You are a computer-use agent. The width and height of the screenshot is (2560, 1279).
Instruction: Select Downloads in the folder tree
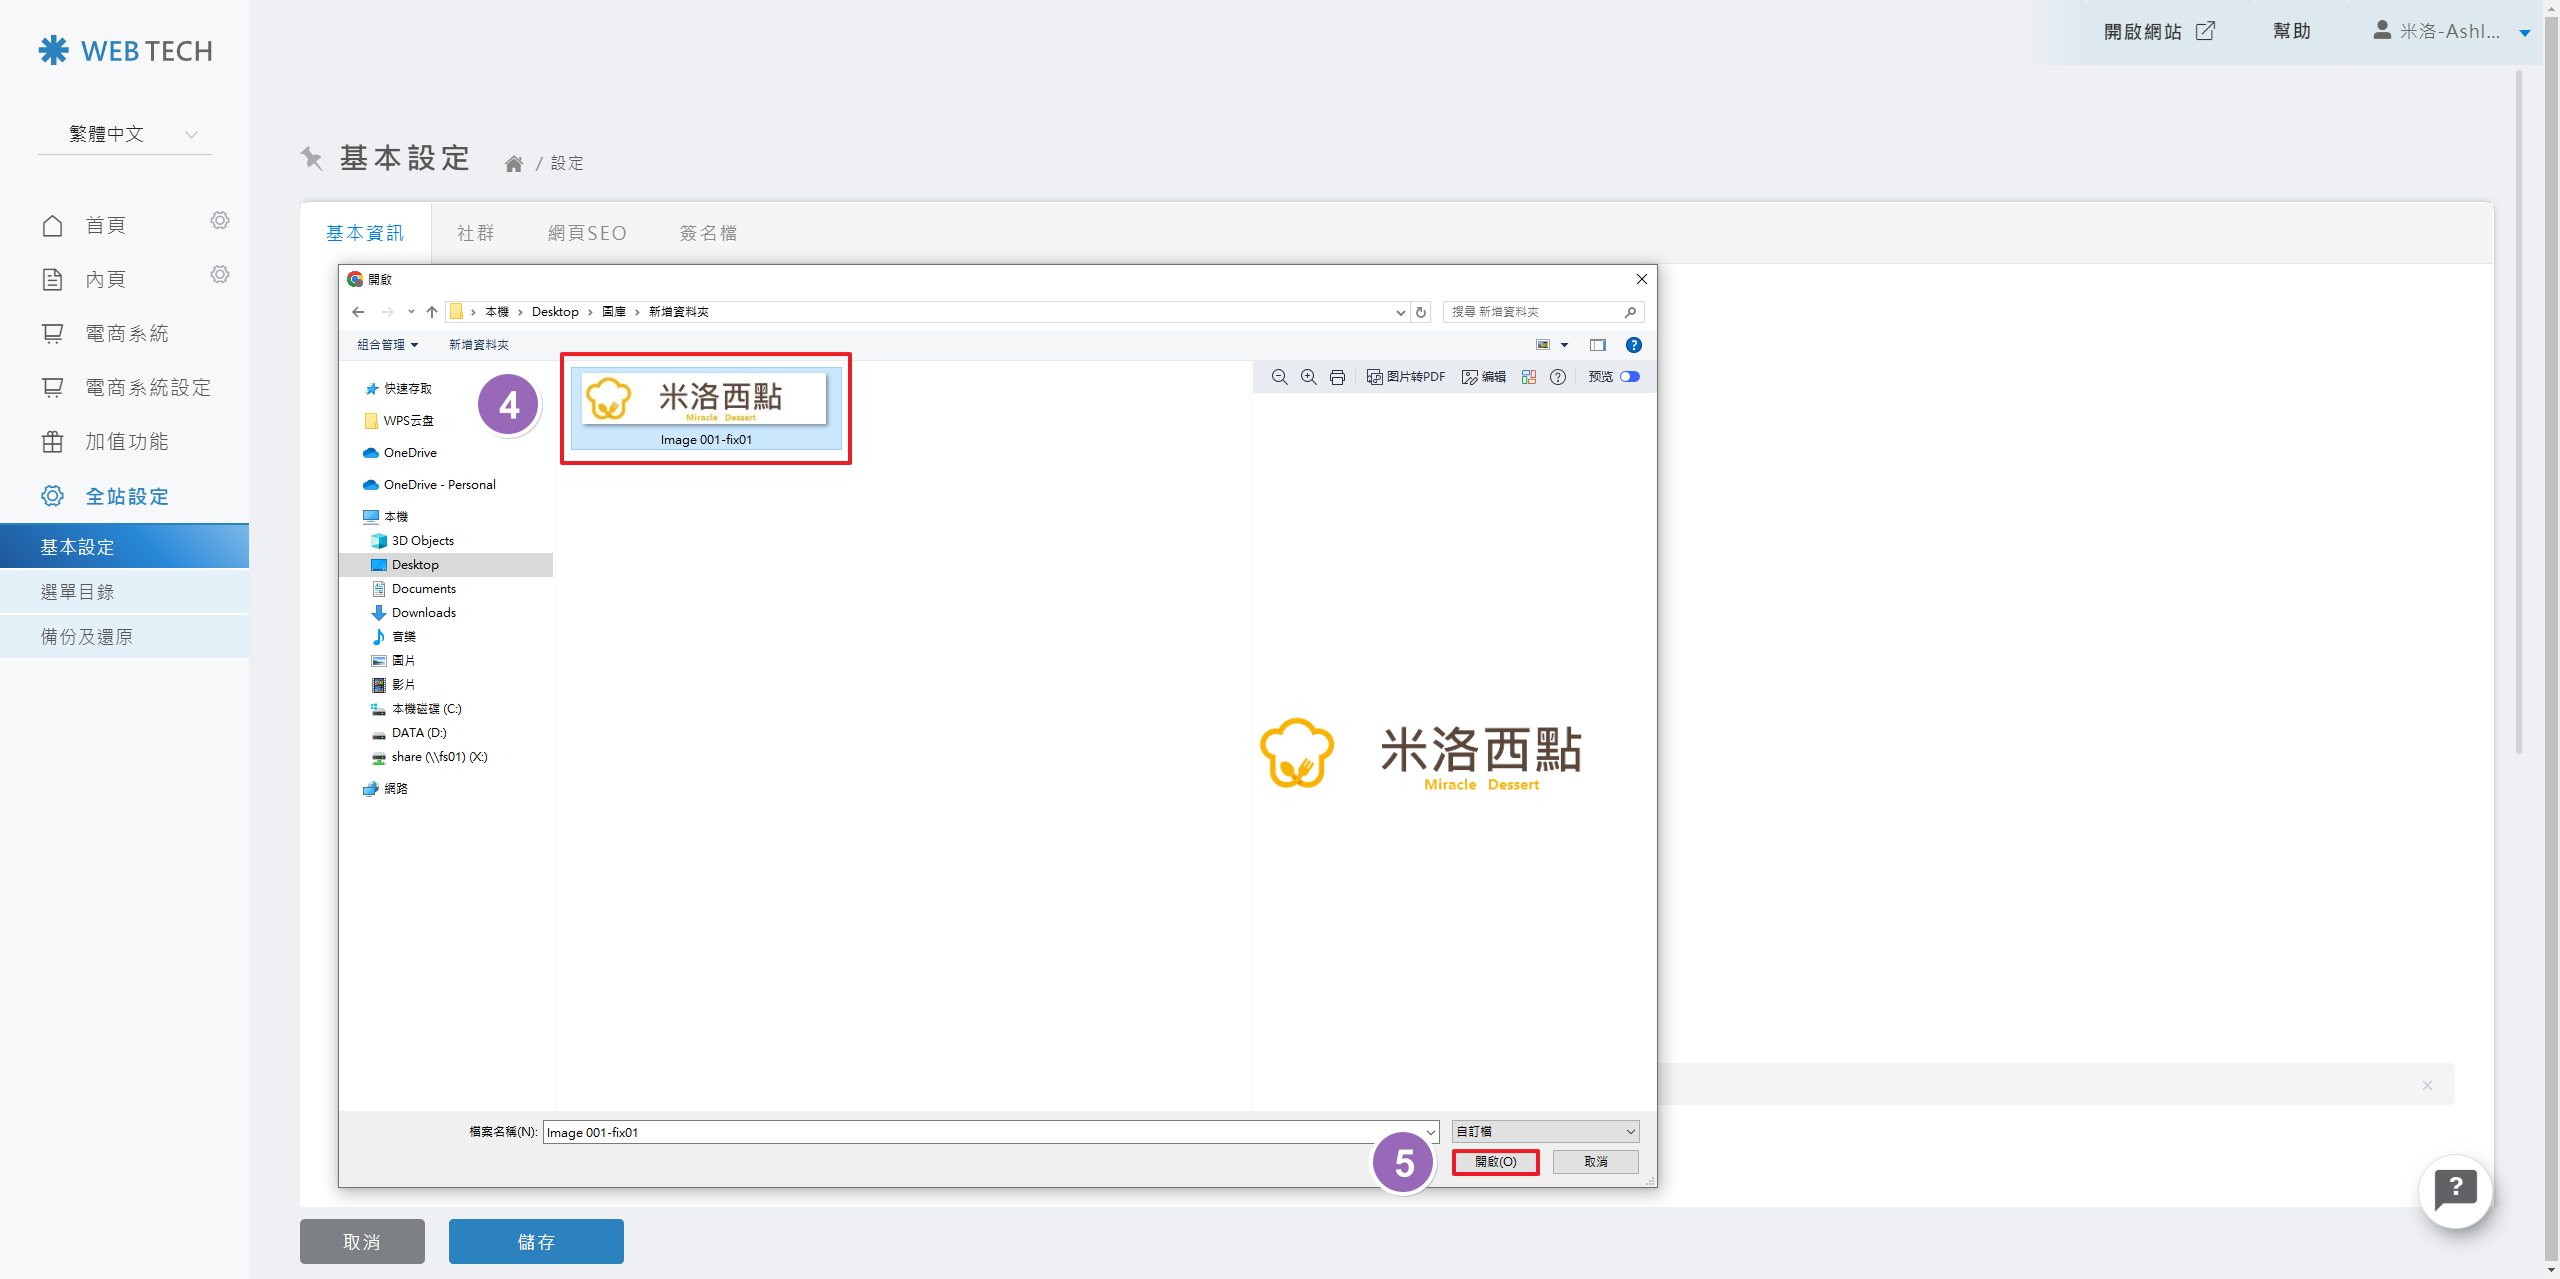(423, 612)
